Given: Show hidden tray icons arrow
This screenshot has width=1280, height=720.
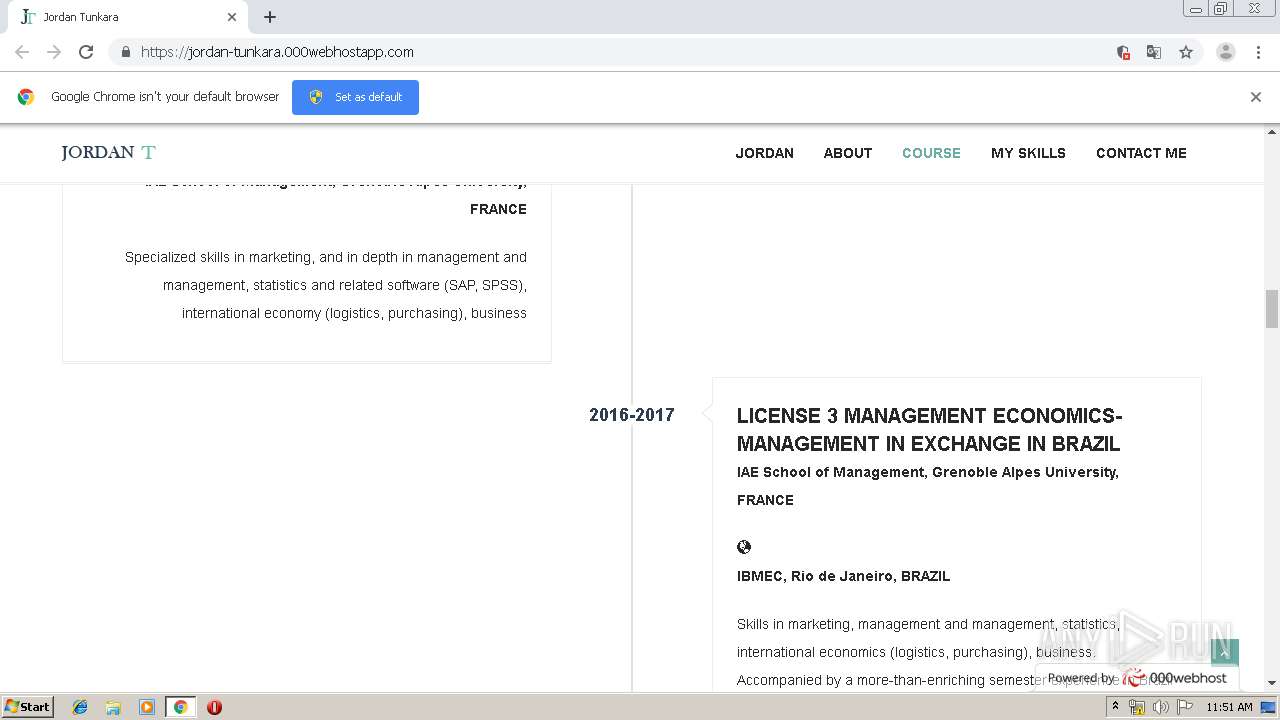Looking at the screenshot, I should (1115, 707).
